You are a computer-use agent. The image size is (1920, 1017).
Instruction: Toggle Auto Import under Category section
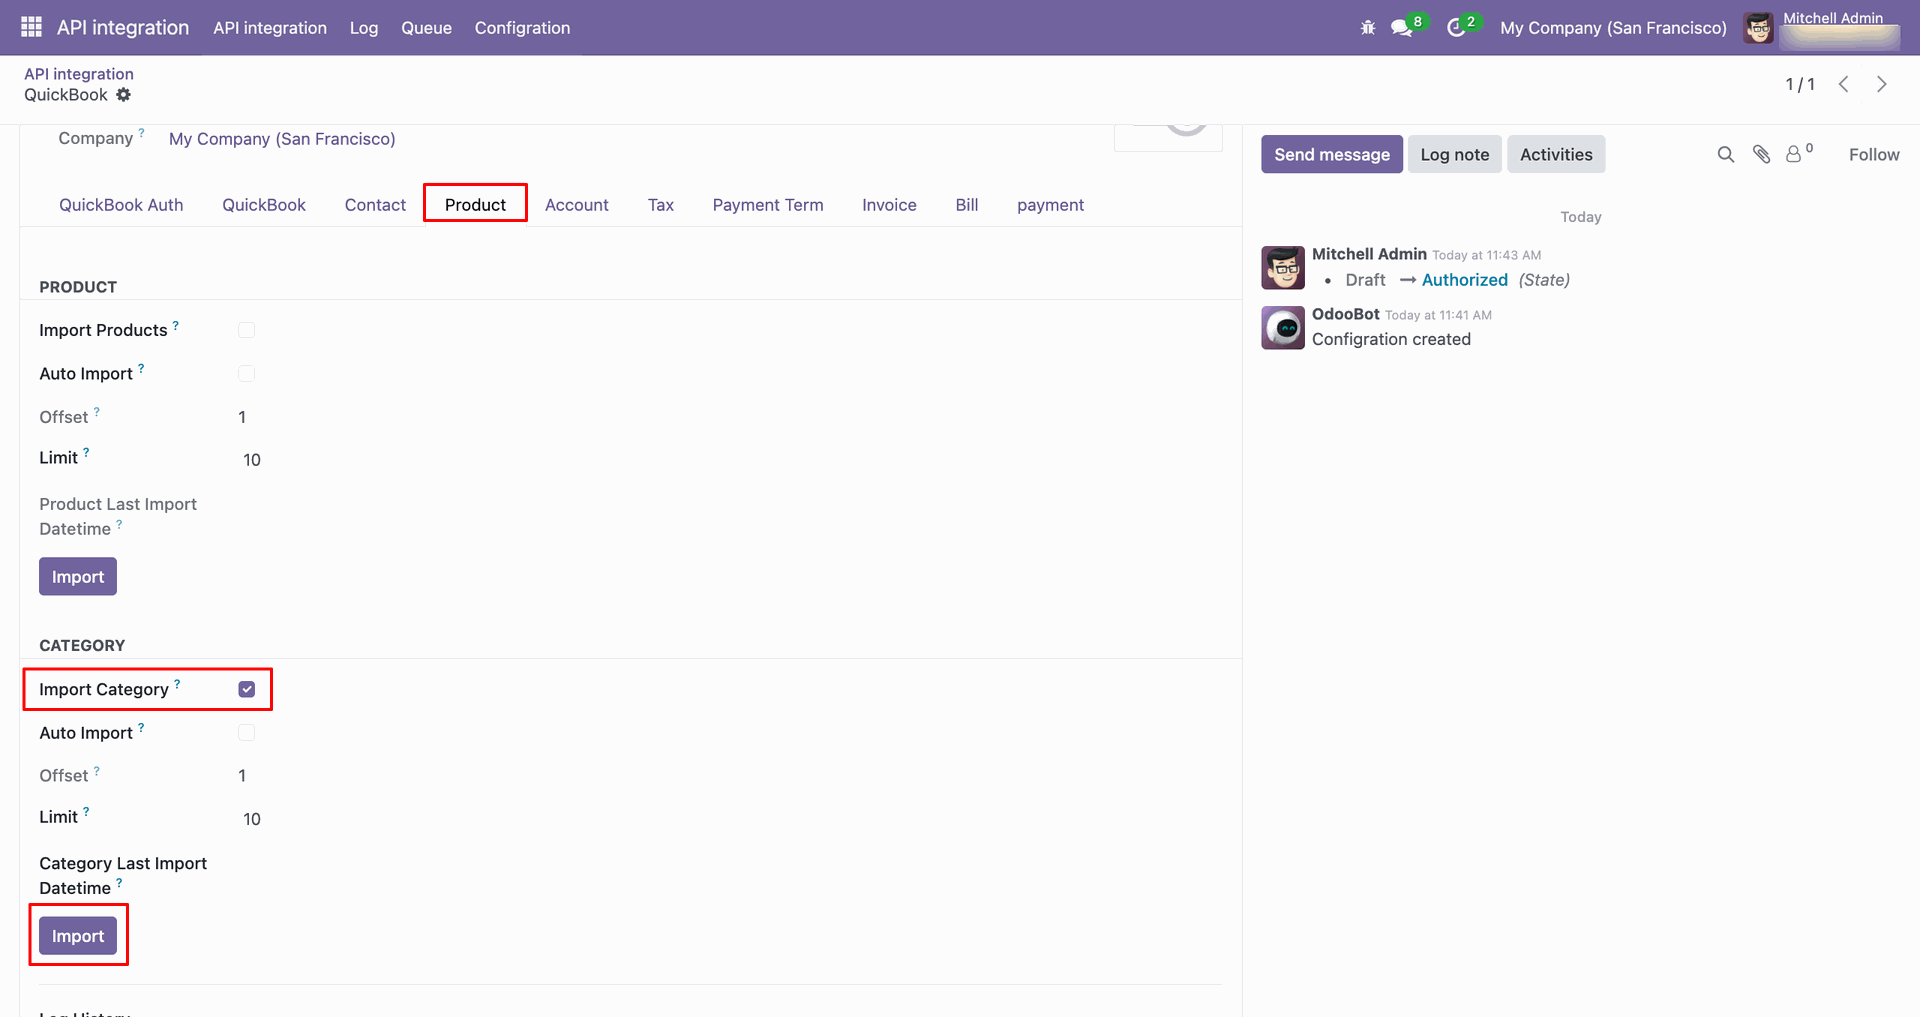(247, 732)
